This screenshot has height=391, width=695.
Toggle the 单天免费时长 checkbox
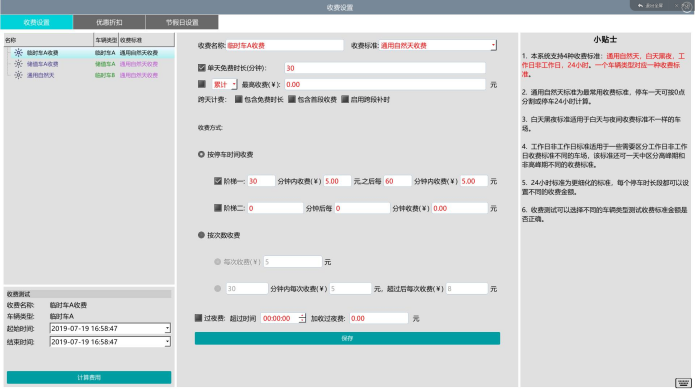click(x=202, y=68)
